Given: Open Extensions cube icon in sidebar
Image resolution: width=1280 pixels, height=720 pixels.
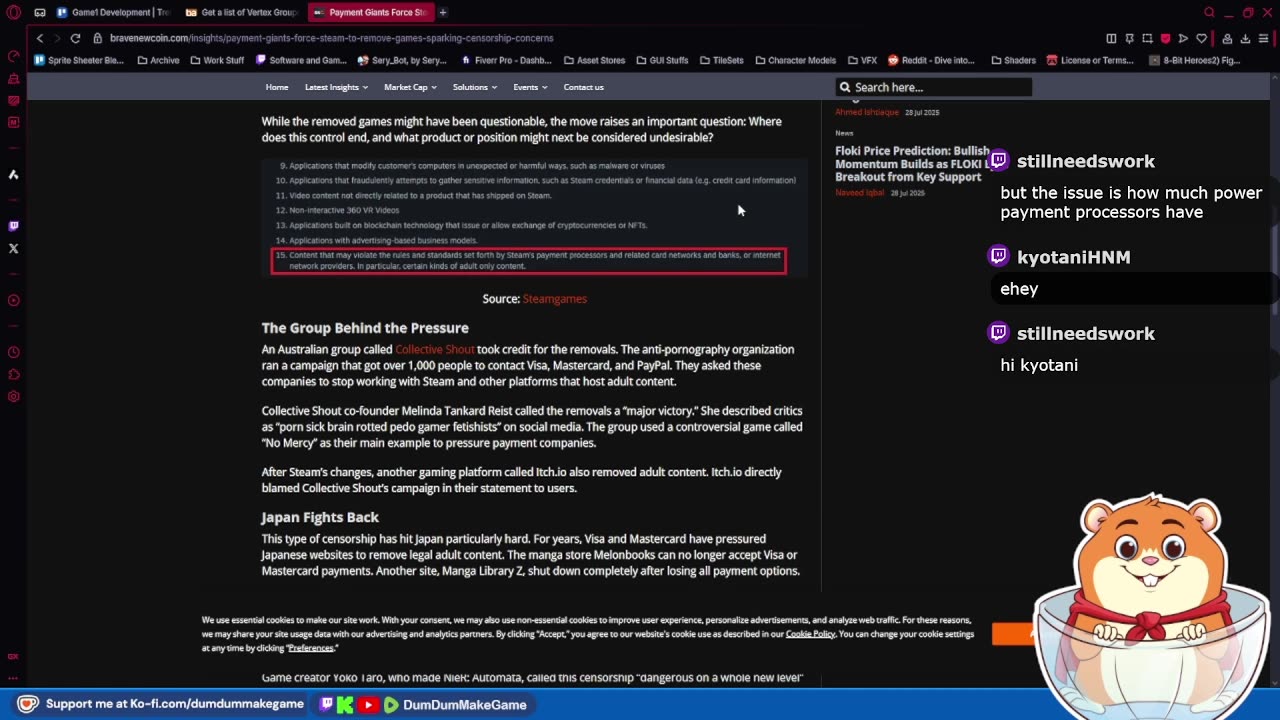Looking at the screenshot, I should 13,375.
